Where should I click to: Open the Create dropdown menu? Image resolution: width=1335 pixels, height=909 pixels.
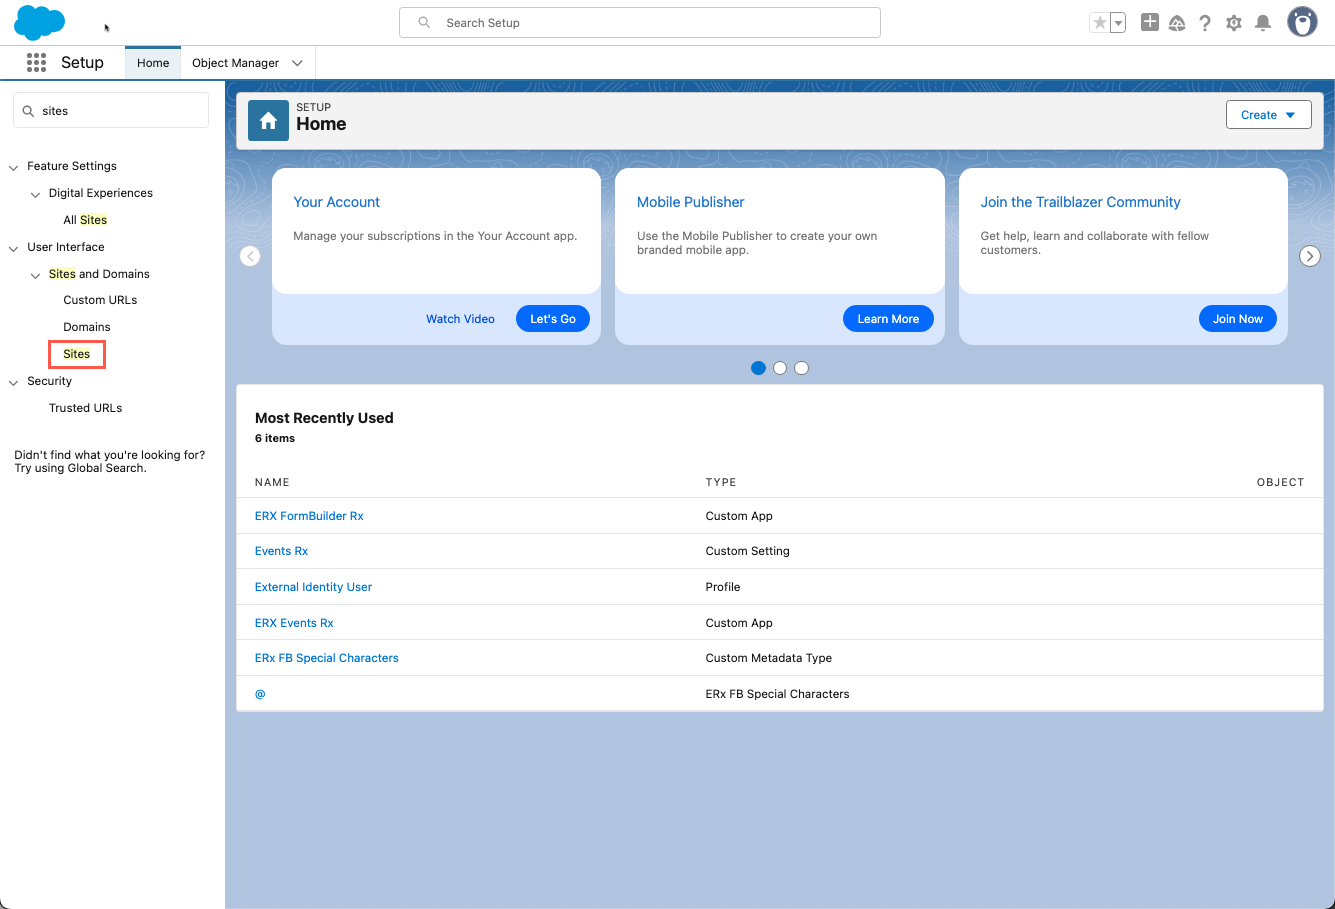1268,115
